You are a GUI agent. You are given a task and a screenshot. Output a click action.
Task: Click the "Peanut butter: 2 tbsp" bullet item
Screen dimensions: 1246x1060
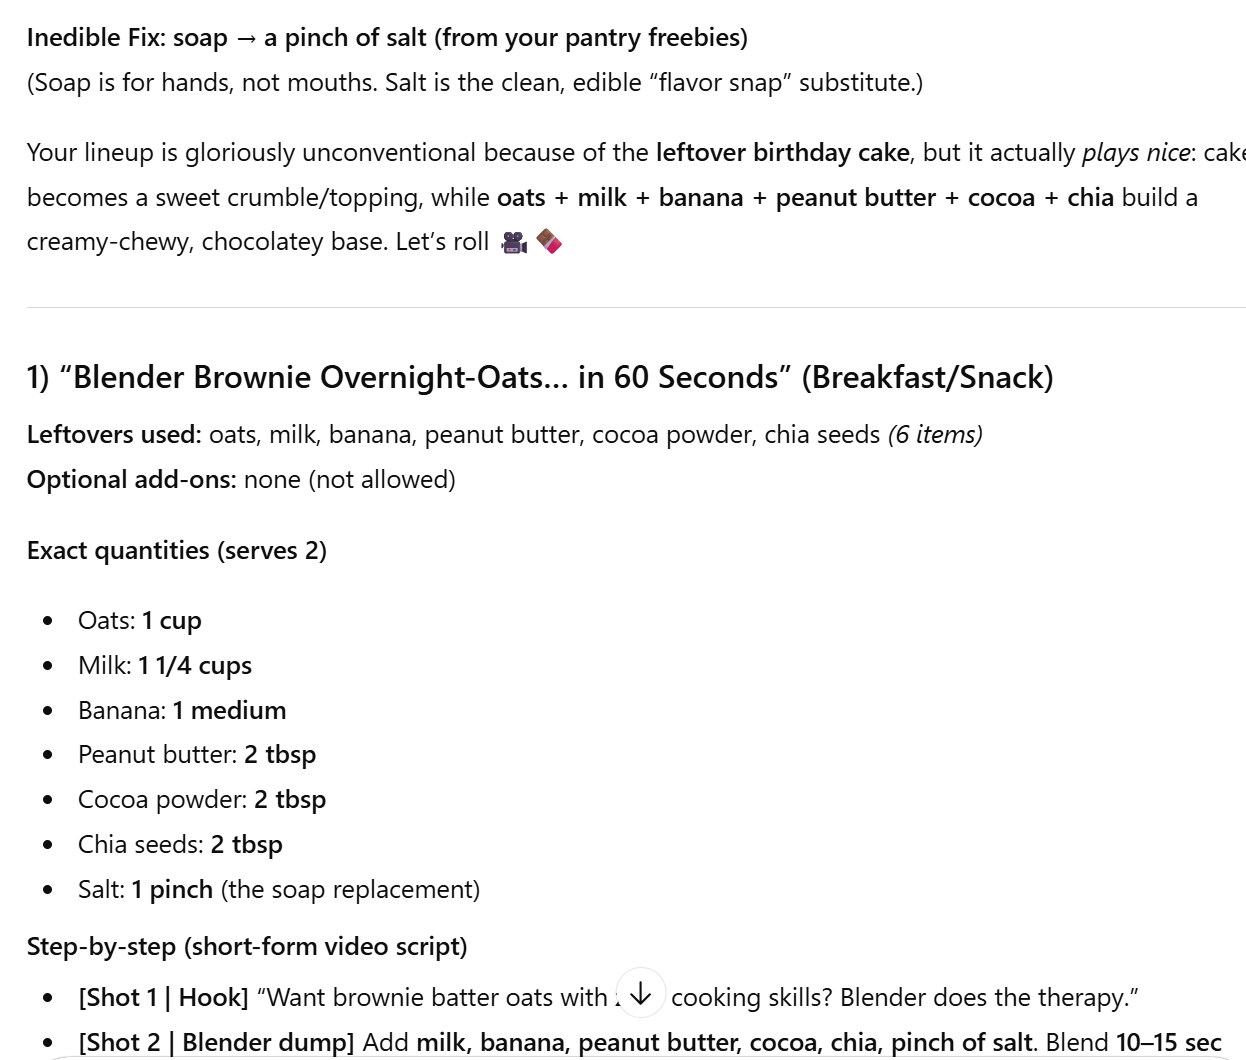tap(197, 755)
